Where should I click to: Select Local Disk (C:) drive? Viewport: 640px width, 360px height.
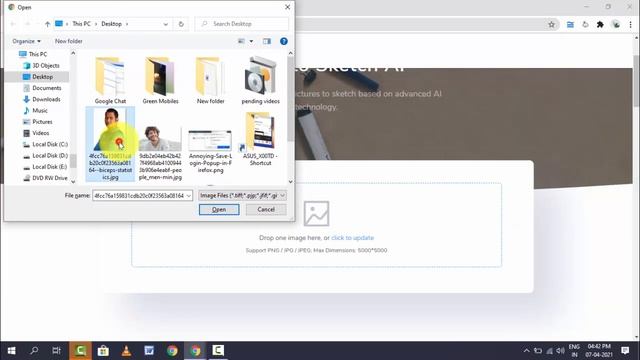pyautogui.click(x=45, y=144)
